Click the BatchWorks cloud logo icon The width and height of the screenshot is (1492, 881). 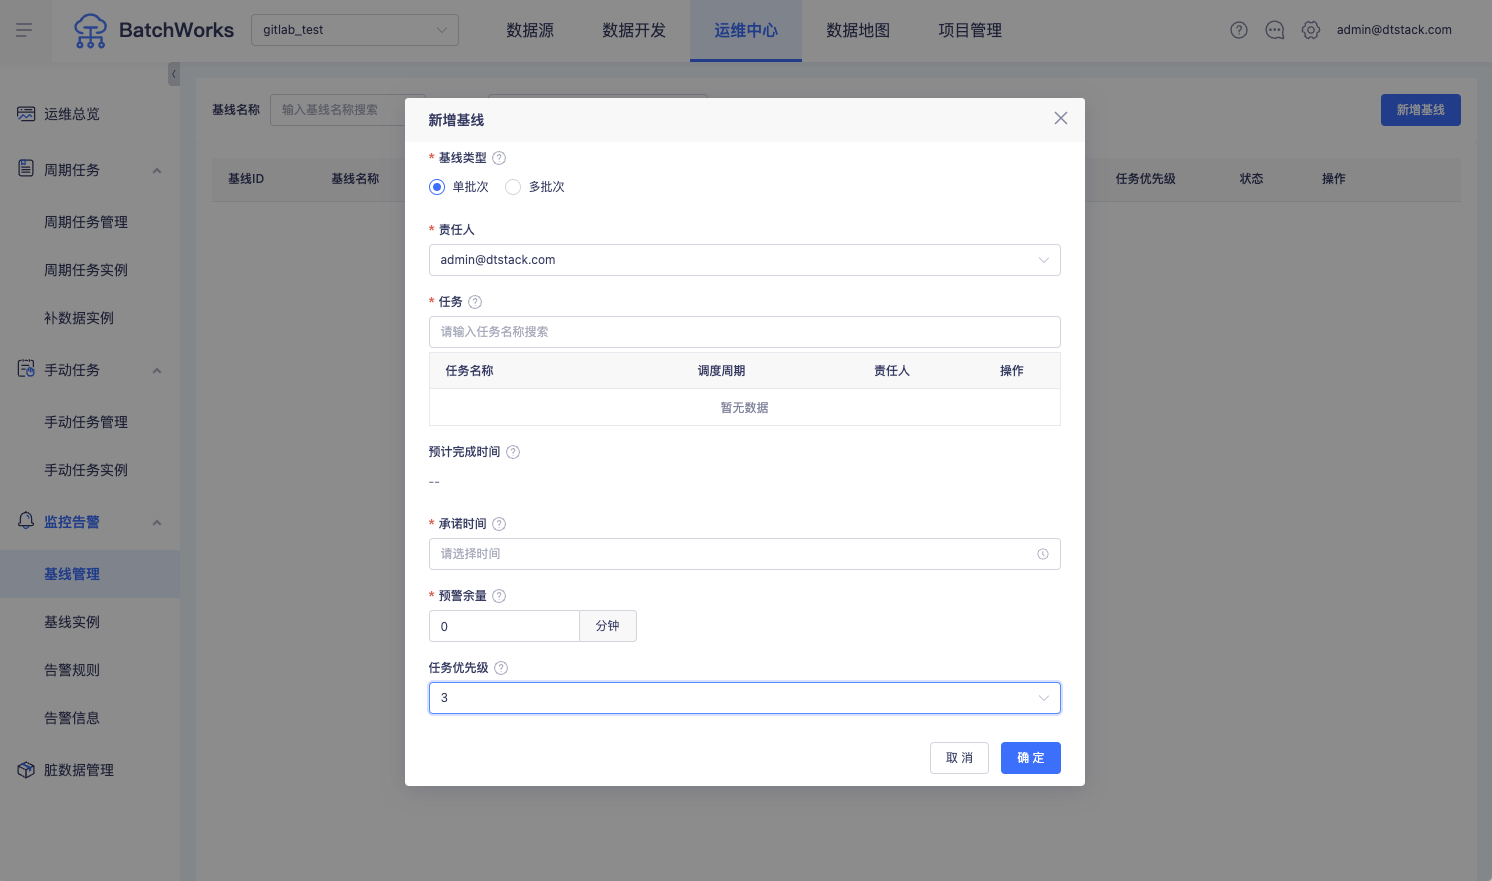[x=90, y=31]
